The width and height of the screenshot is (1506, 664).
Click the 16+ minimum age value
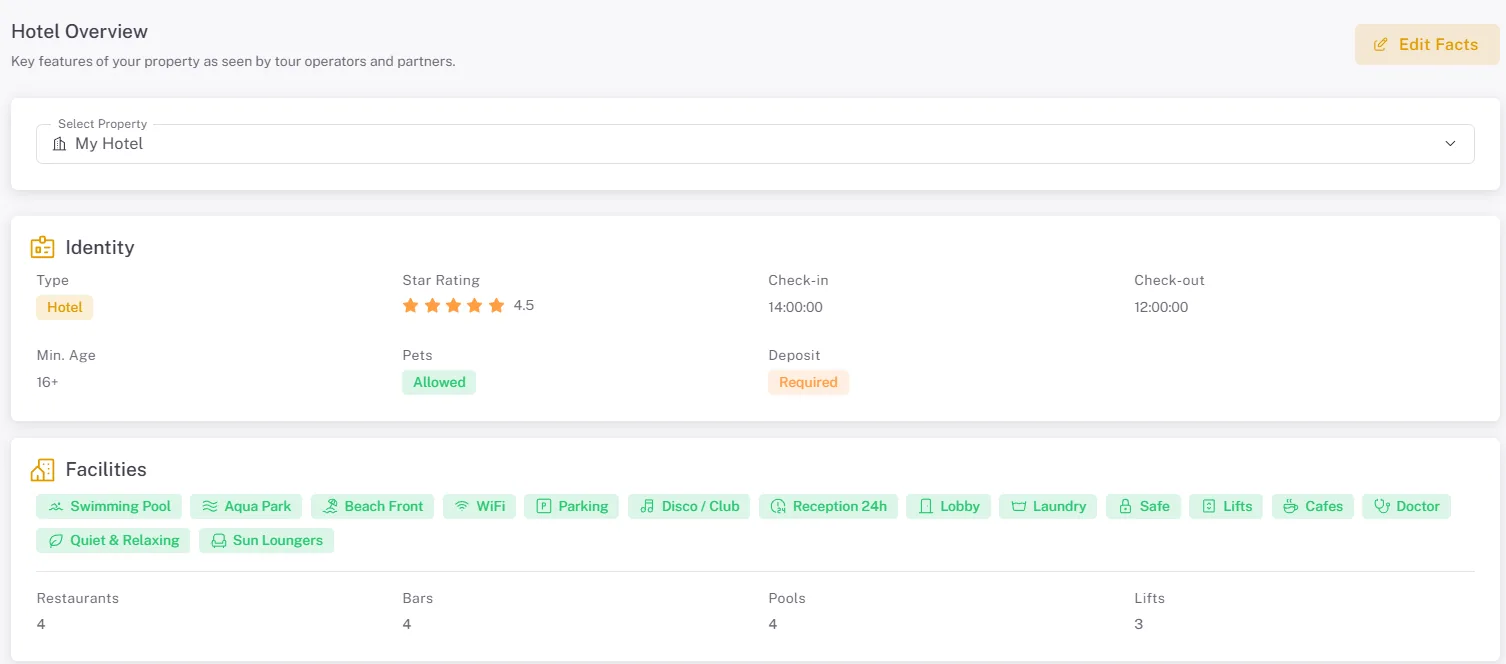tap(48, 382)
